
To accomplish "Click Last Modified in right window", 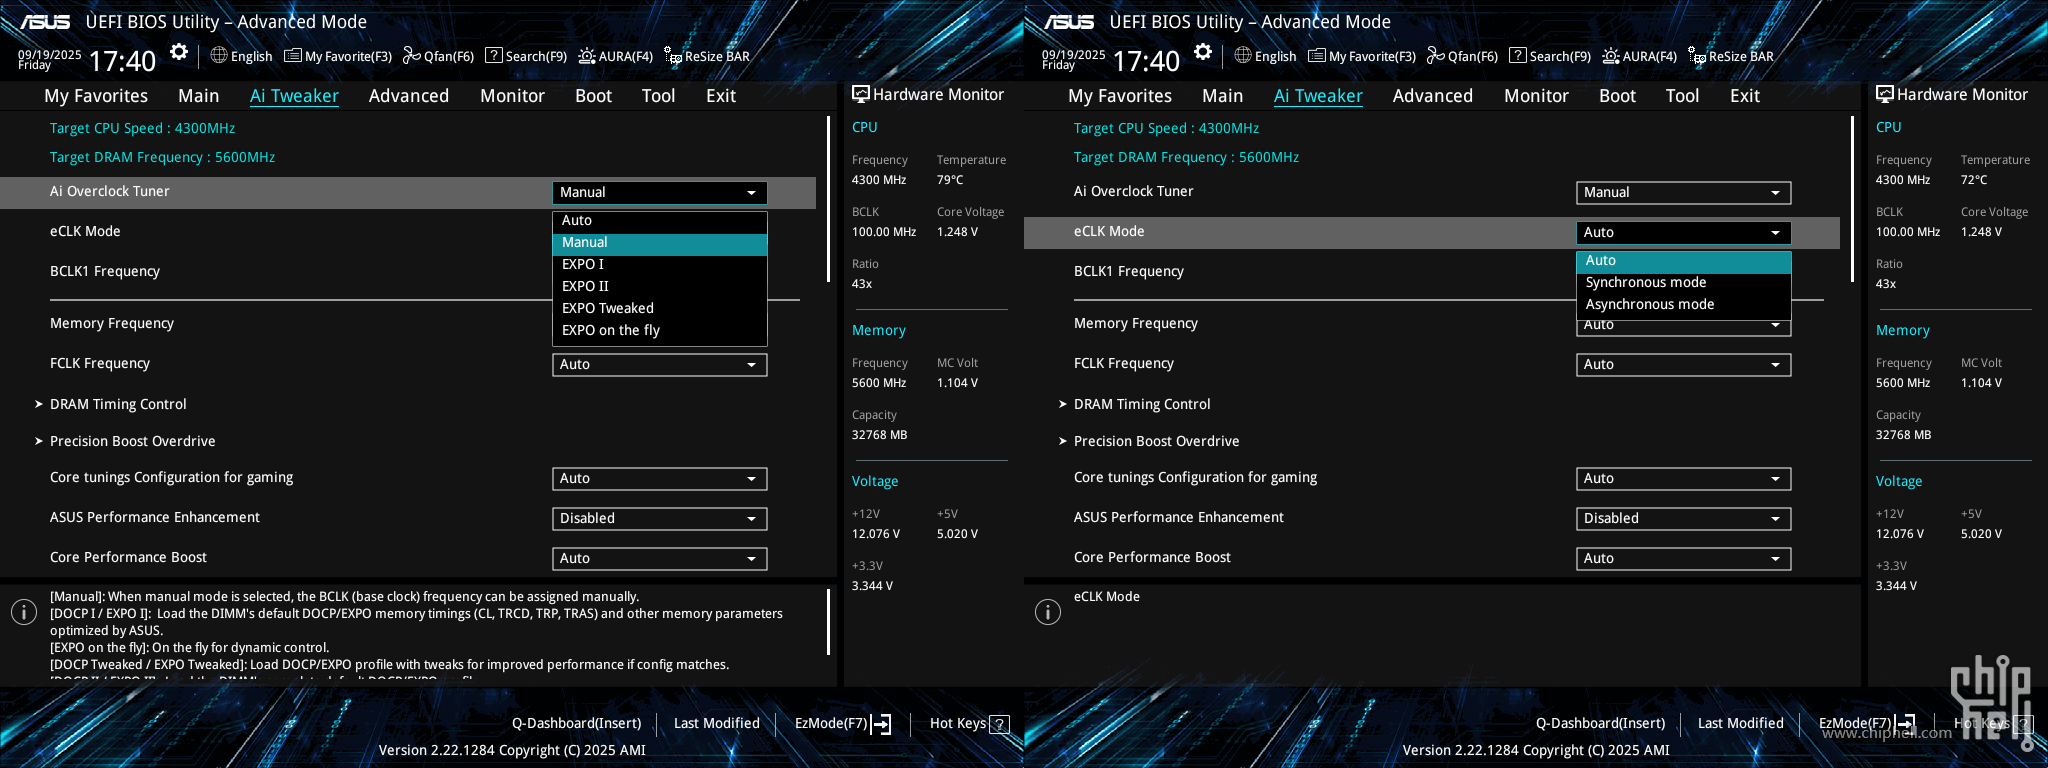I will [1741, 723].
